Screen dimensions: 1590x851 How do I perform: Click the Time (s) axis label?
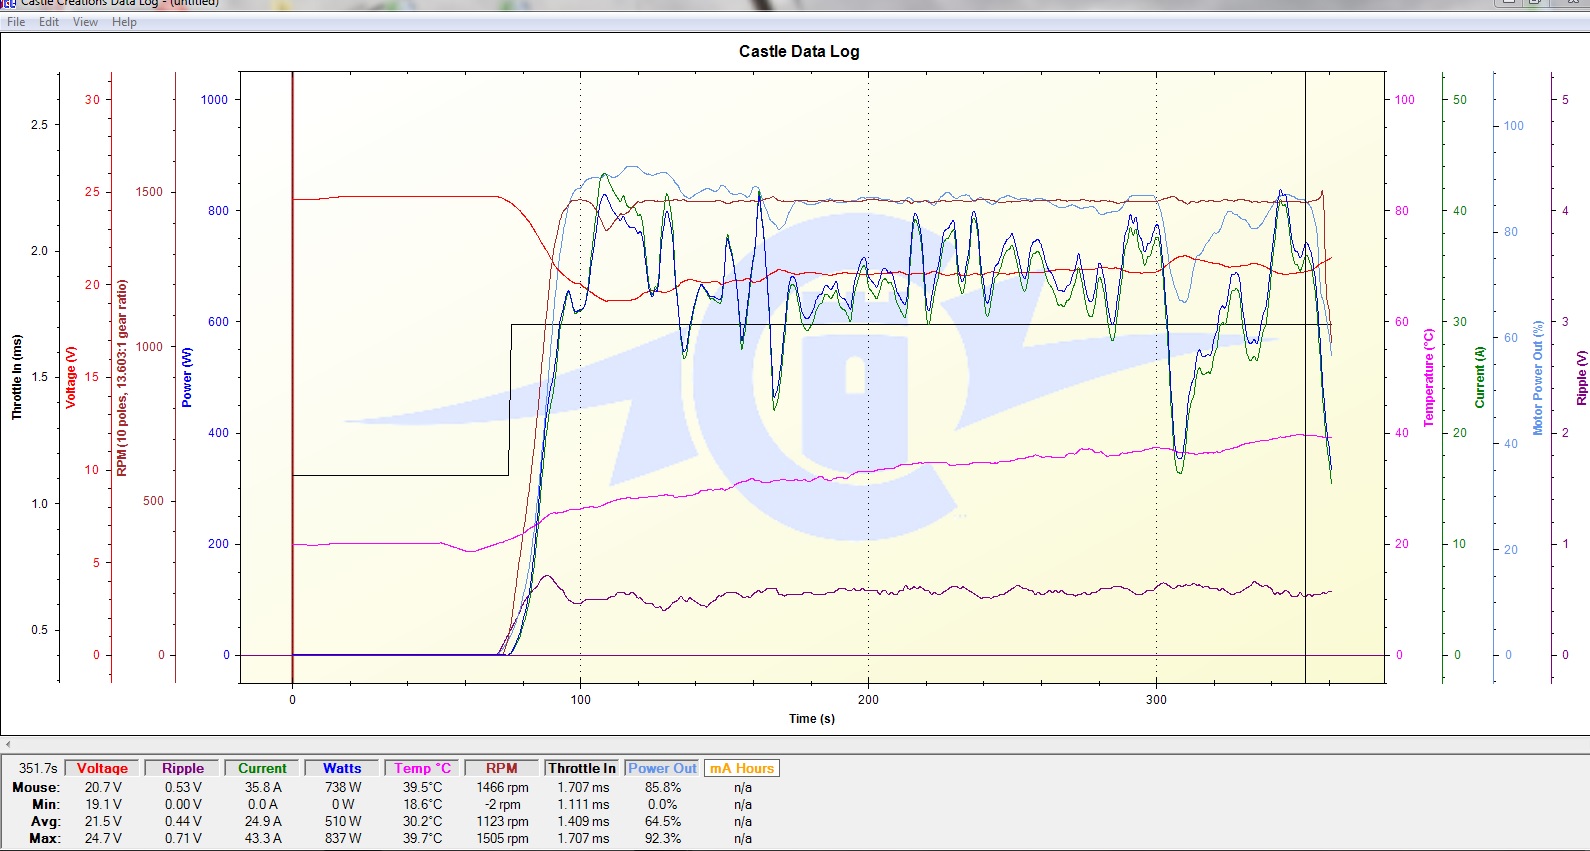point(812,718)
